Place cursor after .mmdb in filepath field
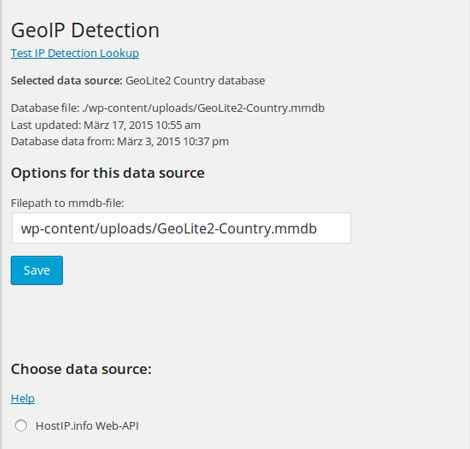Image resolution: width=470 pixels, height=449 pixels. [317, 229]
